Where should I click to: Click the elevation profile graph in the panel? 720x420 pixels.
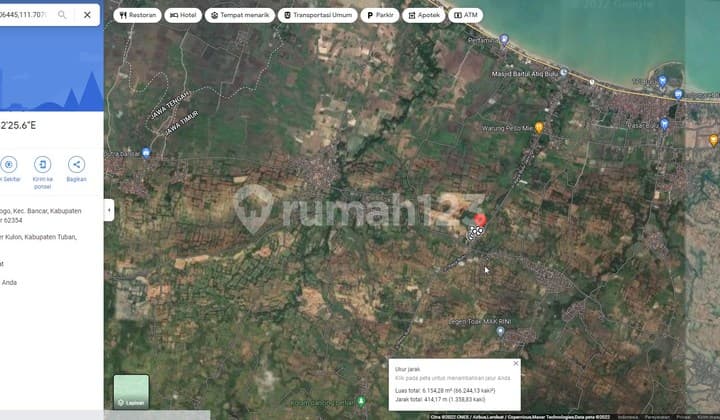pos(52,69)
